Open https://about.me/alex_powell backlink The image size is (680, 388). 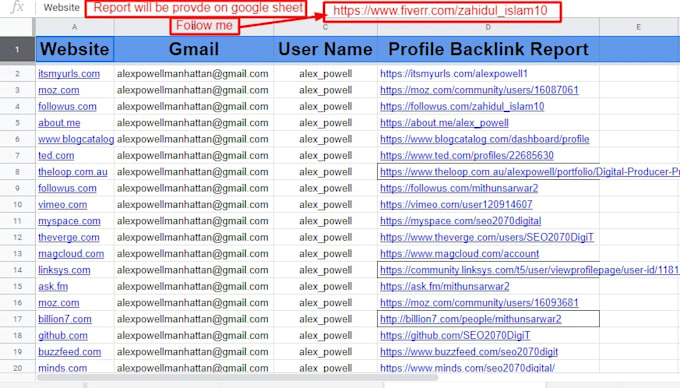click(444, 123)
